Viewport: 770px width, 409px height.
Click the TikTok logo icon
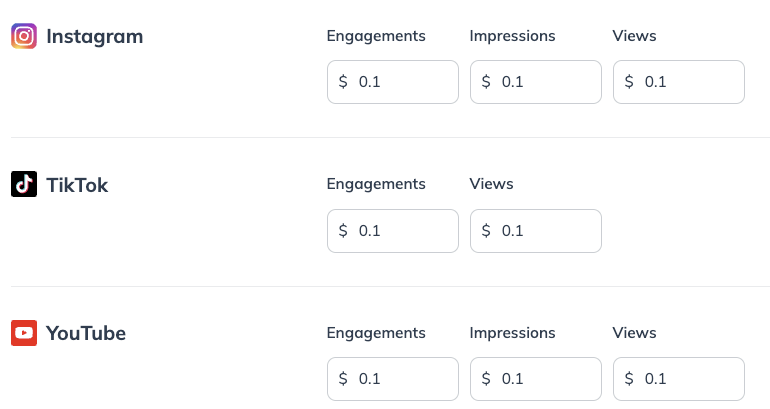coord(24,184)
